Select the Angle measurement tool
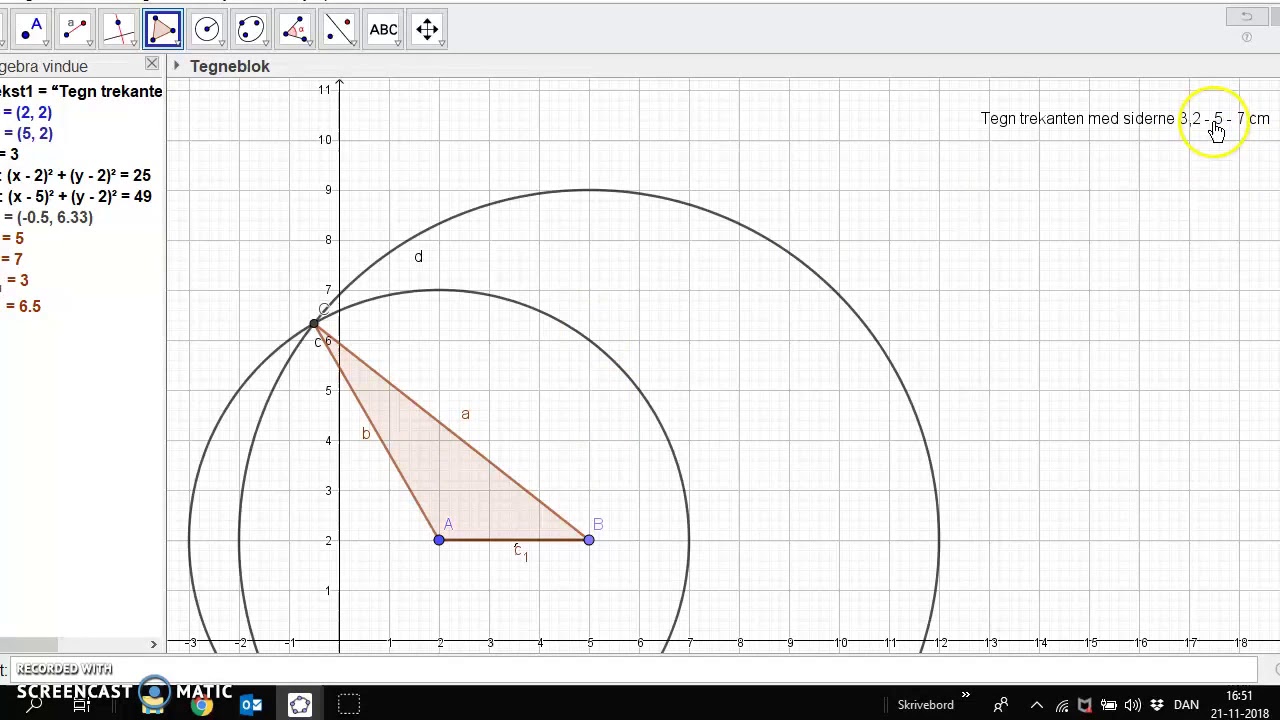Image resolution: width=1280 pixels, height=720 pixels. click(x=295, y=29)
